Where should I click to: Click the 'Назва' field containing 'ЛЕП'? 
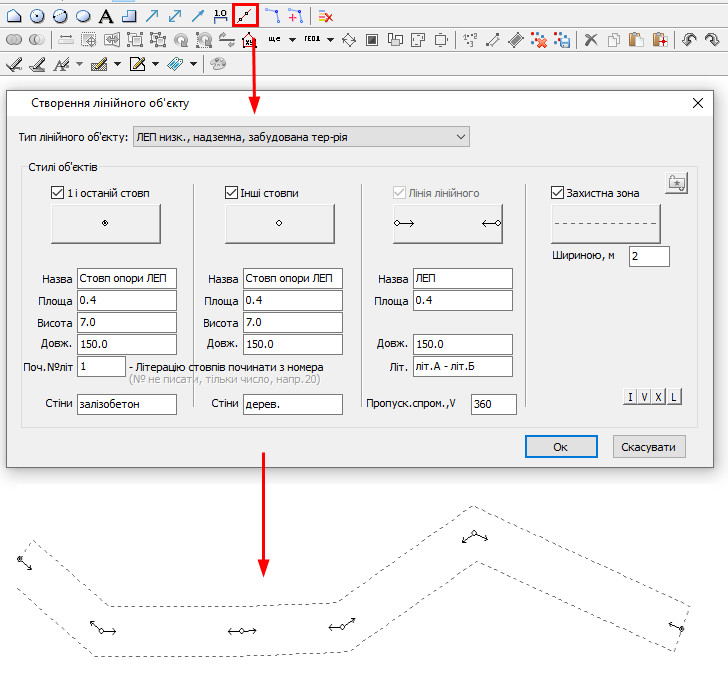point(463,278)
